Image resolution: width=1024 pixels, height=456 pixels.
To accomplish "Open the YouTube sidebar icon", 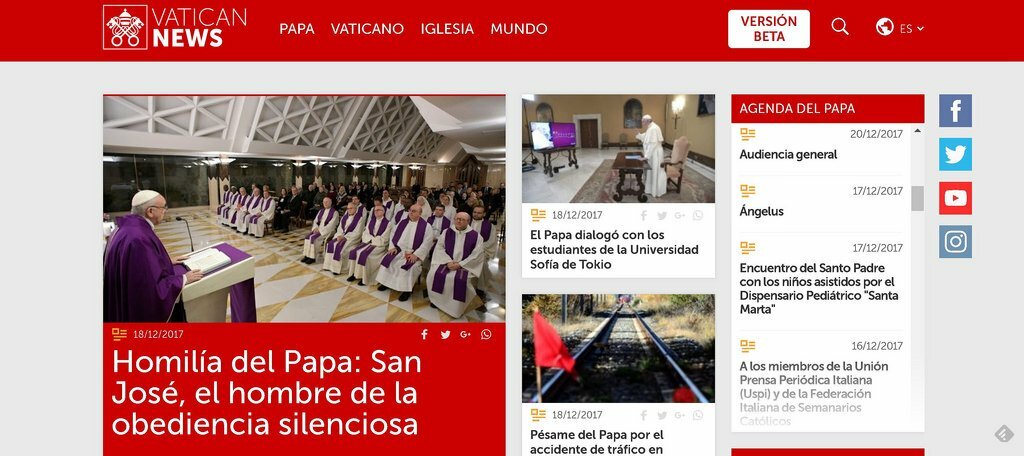I will pyautogui.click(x=955, y=198).
